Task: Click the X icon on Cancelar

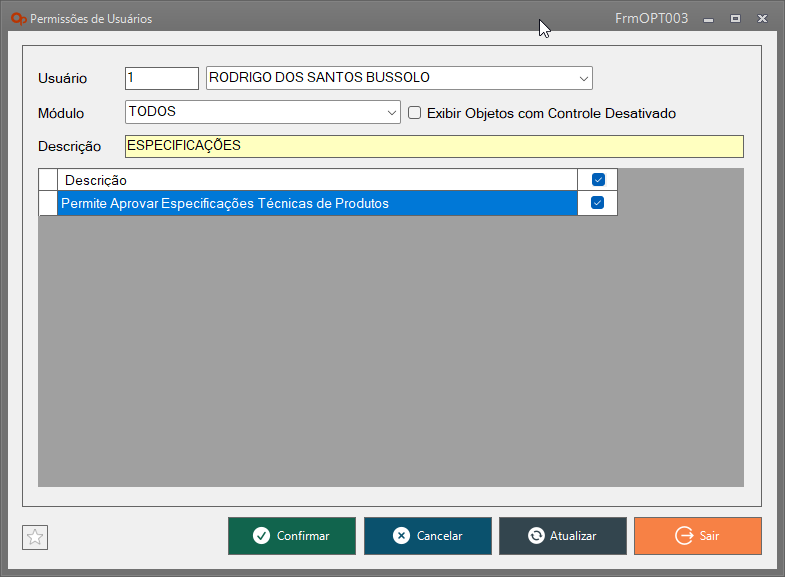Action: [x=401, y=536]
